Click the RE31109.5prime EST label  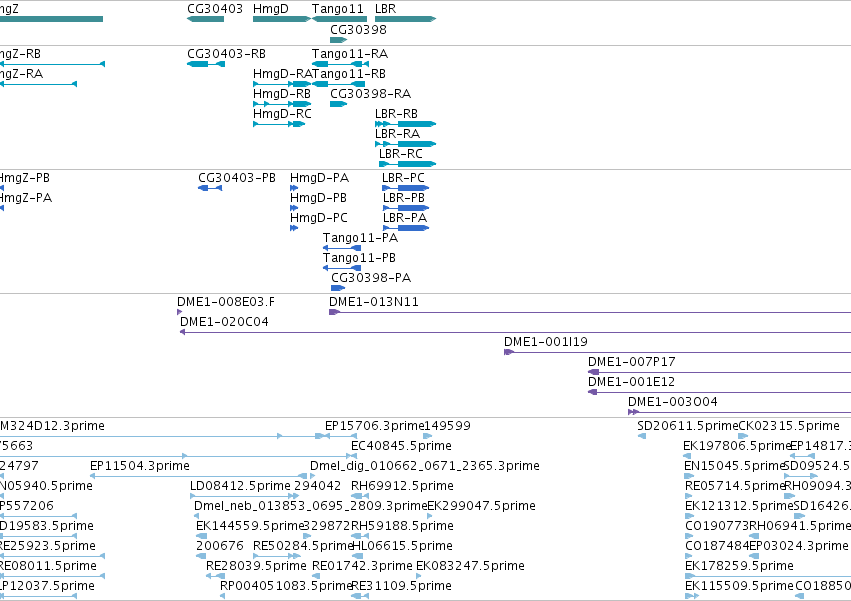coord(401,586)
